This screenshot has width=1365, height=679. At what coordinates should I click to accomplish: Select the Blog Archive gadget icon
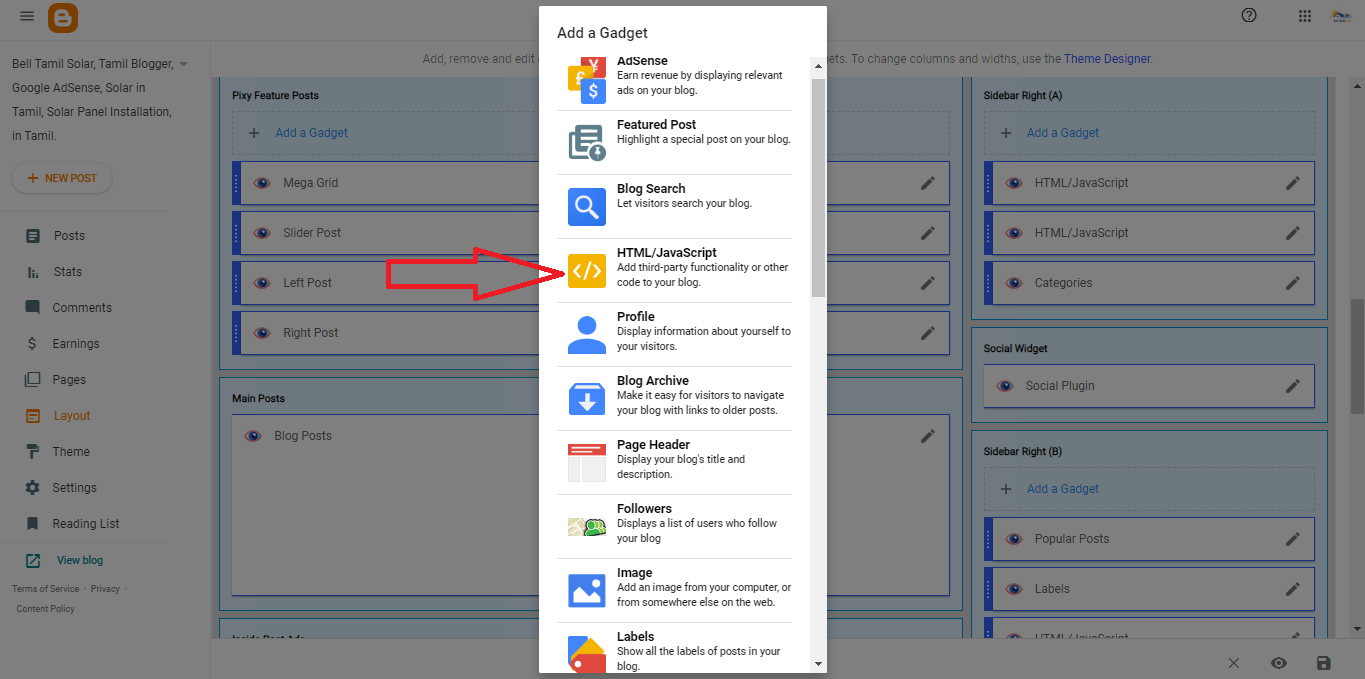point(587,399)
